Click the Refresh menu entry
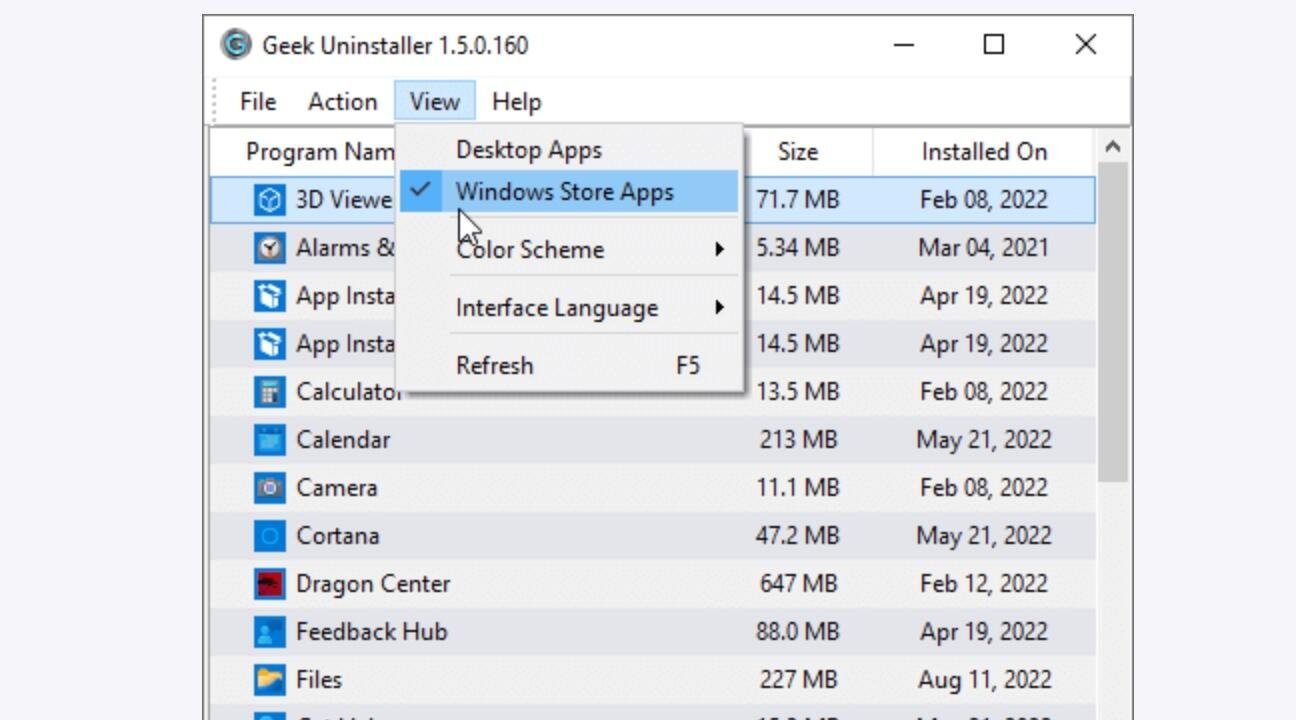Viewport: 1296px width, 720px height. (x=494, y=366)
